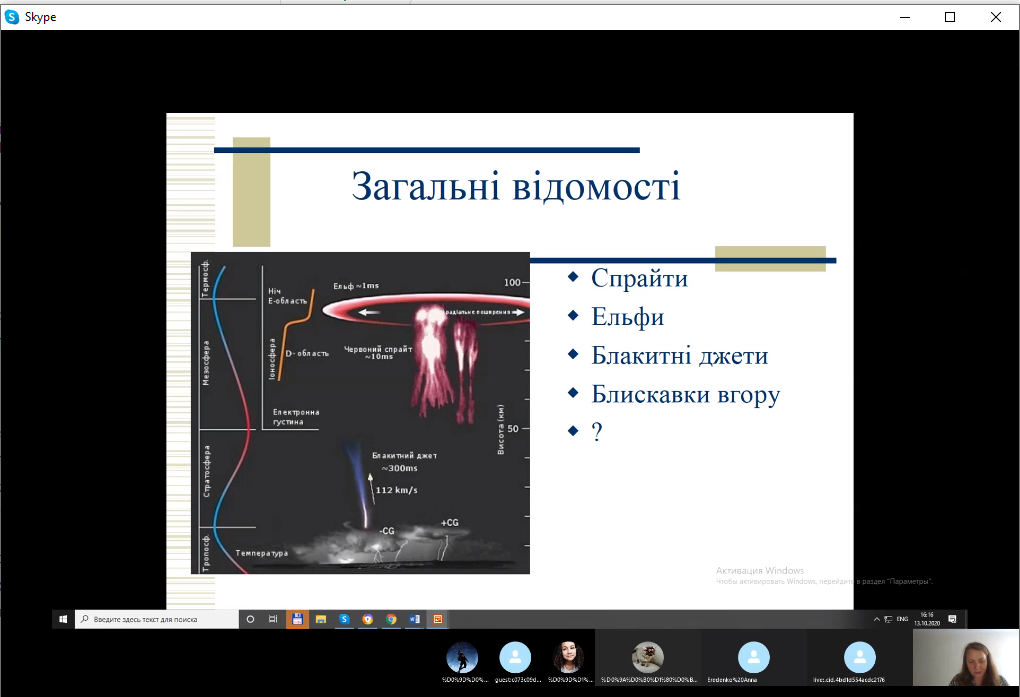
Task: Select the participant with the curly-haired woman avatar
Action: [x=568, y=658]
